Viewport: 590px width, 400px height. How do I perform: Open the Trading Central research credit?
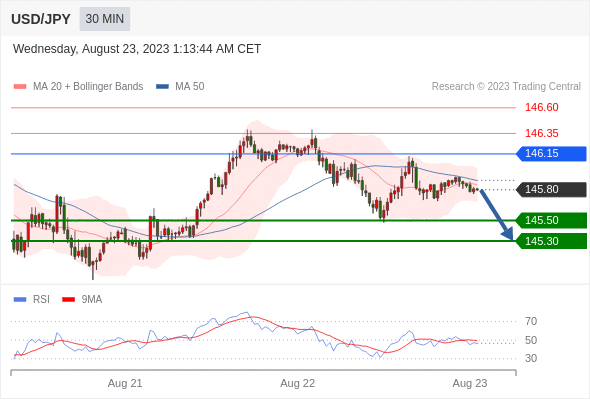click(x=506, y=87)
